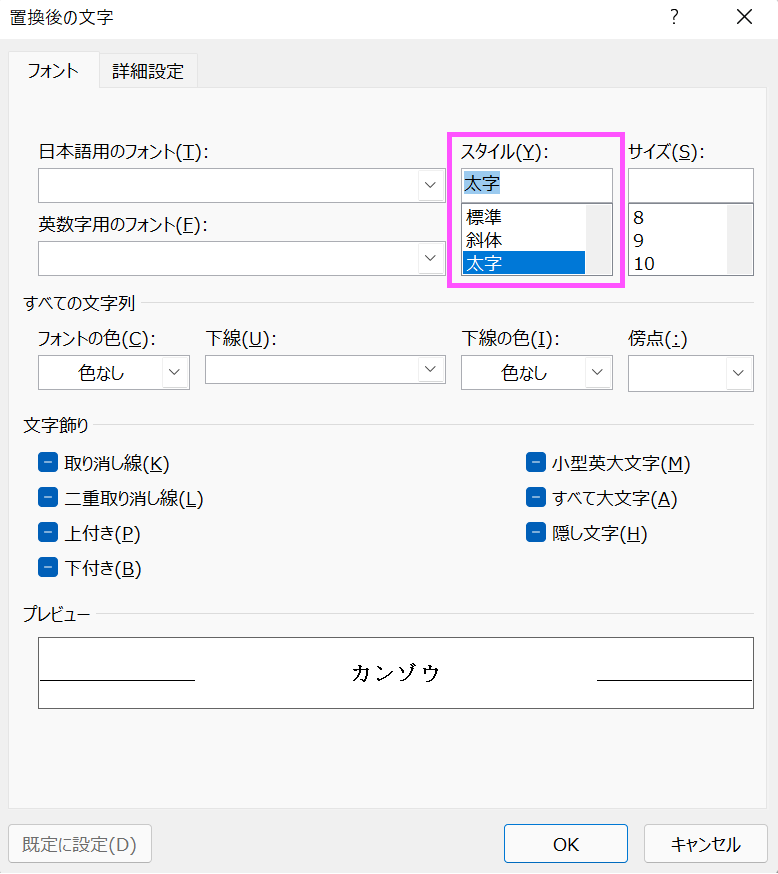The width and height of the screenshot is (778, 874).
Task: Switch to the 詳細設定 tab
Action: click(148, 71)
